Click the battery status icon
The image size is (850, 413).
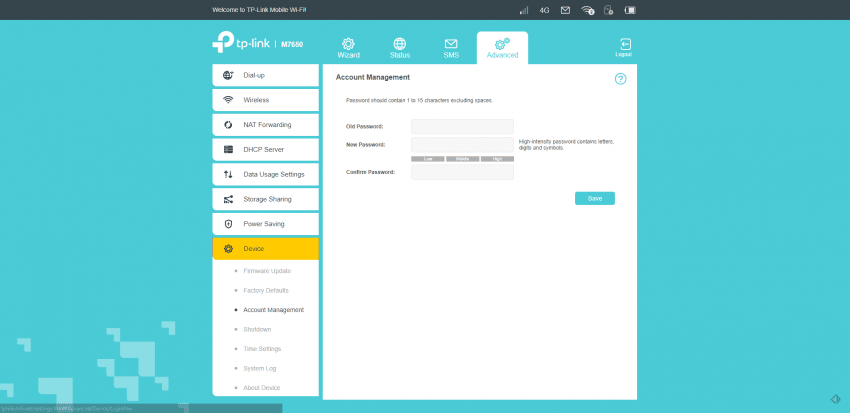click(630, 10)
